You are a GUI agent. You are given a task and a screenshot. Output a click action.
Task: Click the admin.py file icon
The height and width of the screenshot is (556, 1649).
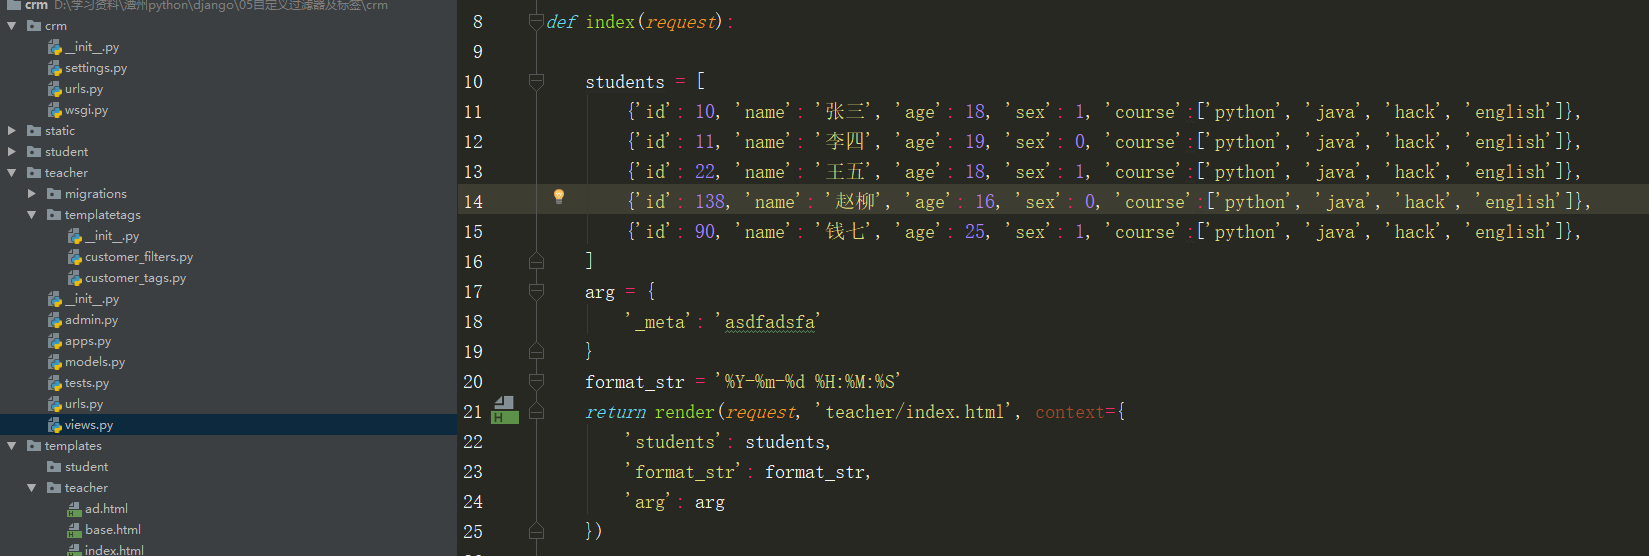coord(55,320)
